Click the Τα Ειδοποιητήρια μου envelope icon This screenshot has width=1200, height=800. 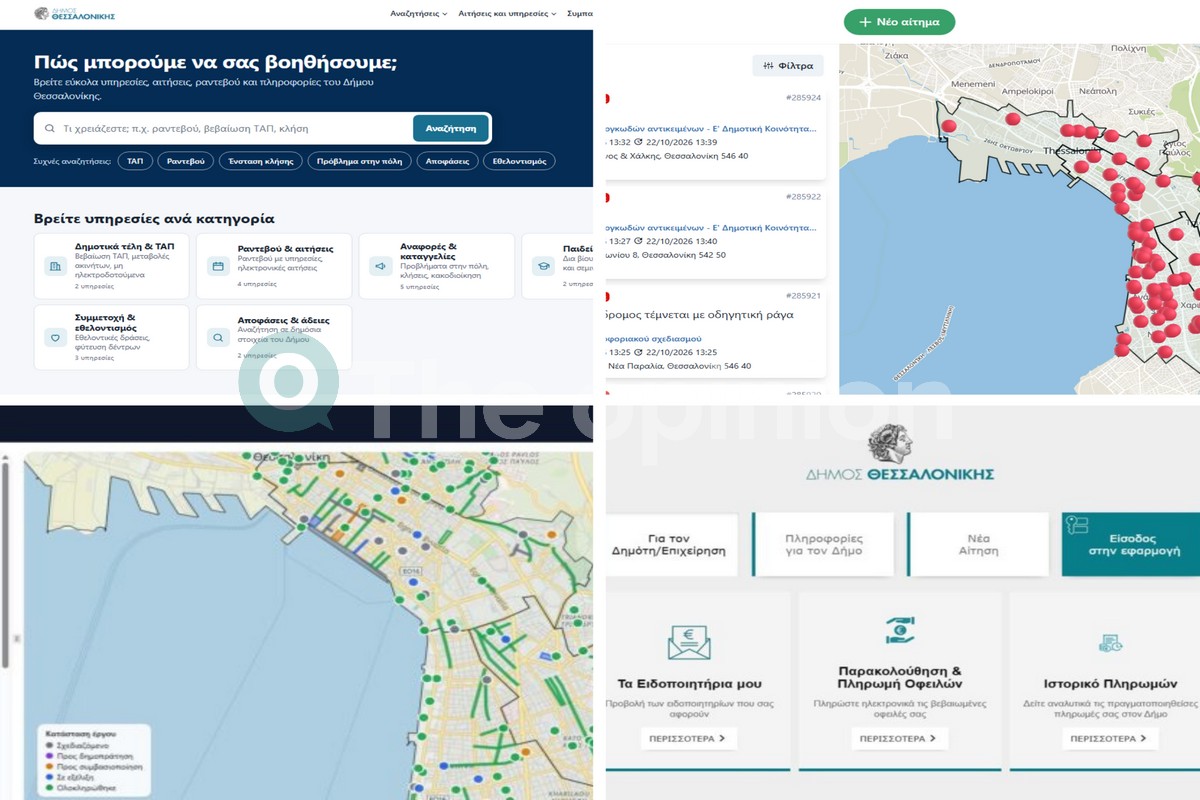[689, 641]
